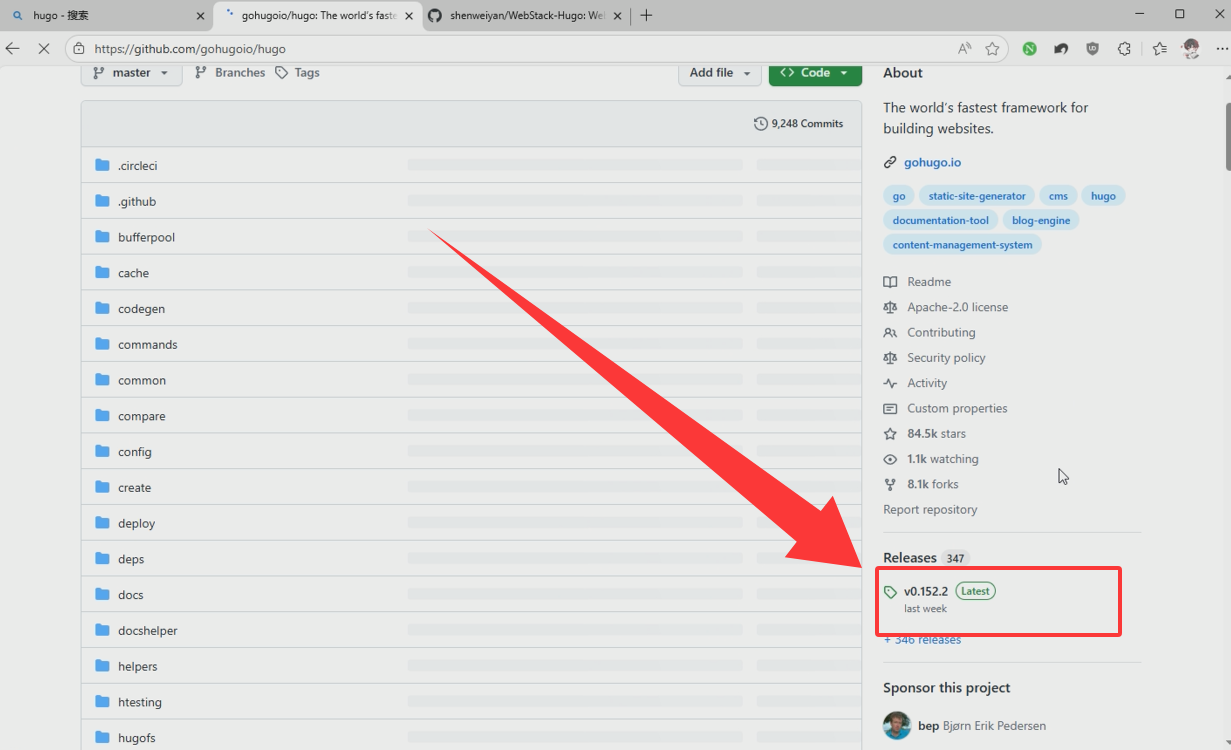Click the v0.152.2 latest release link
This screenshot has width=1231, height=750.
(x=925, y=591)
